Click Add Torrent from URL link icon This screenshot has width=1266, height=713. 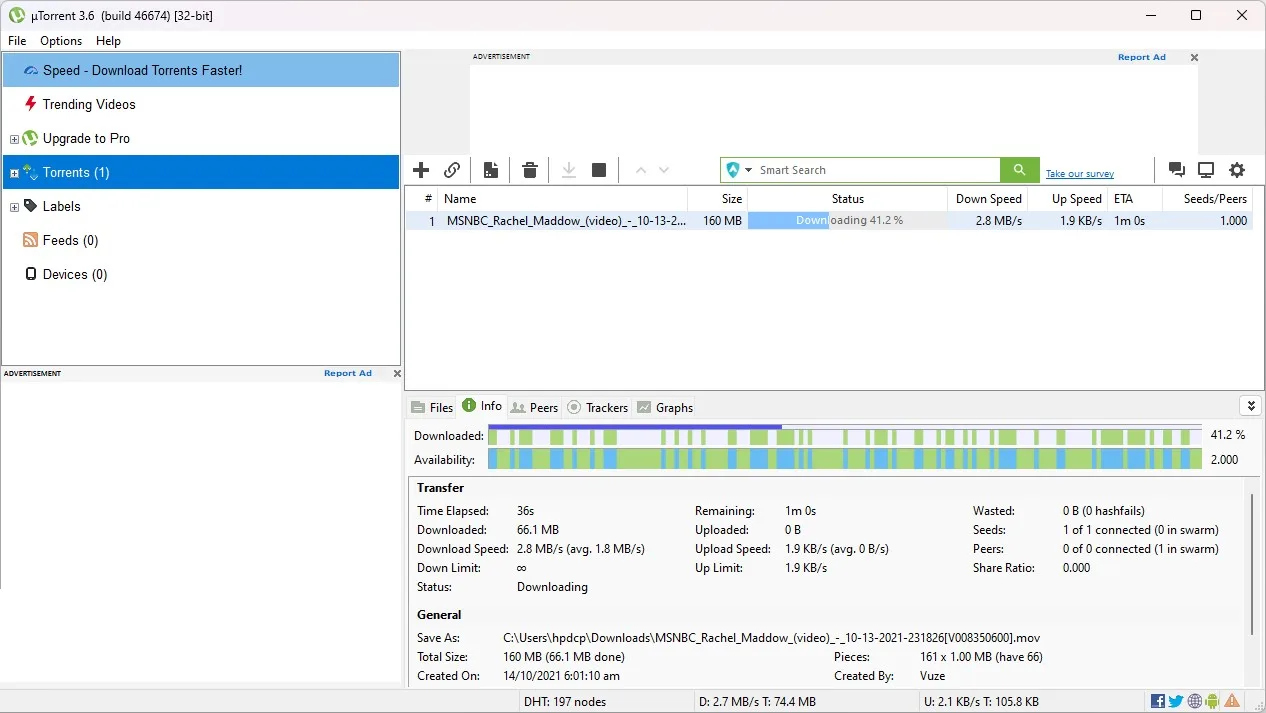(452, 170)
